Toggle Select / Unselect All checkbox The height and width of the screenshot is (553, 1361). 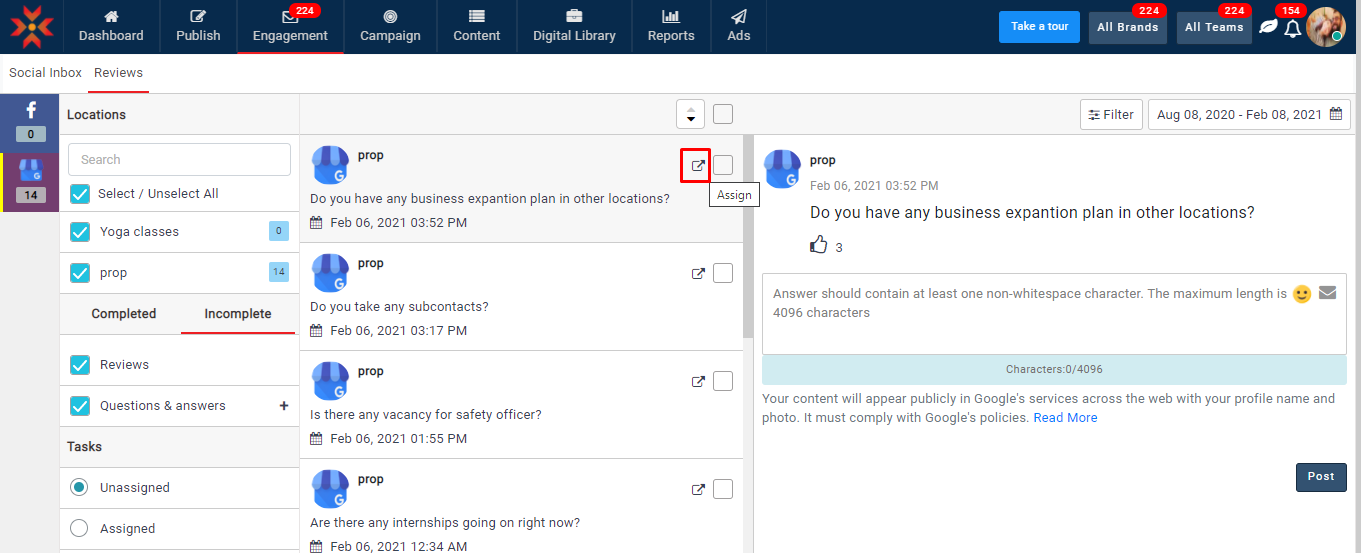pyautogui.click(x=80, y=193)
